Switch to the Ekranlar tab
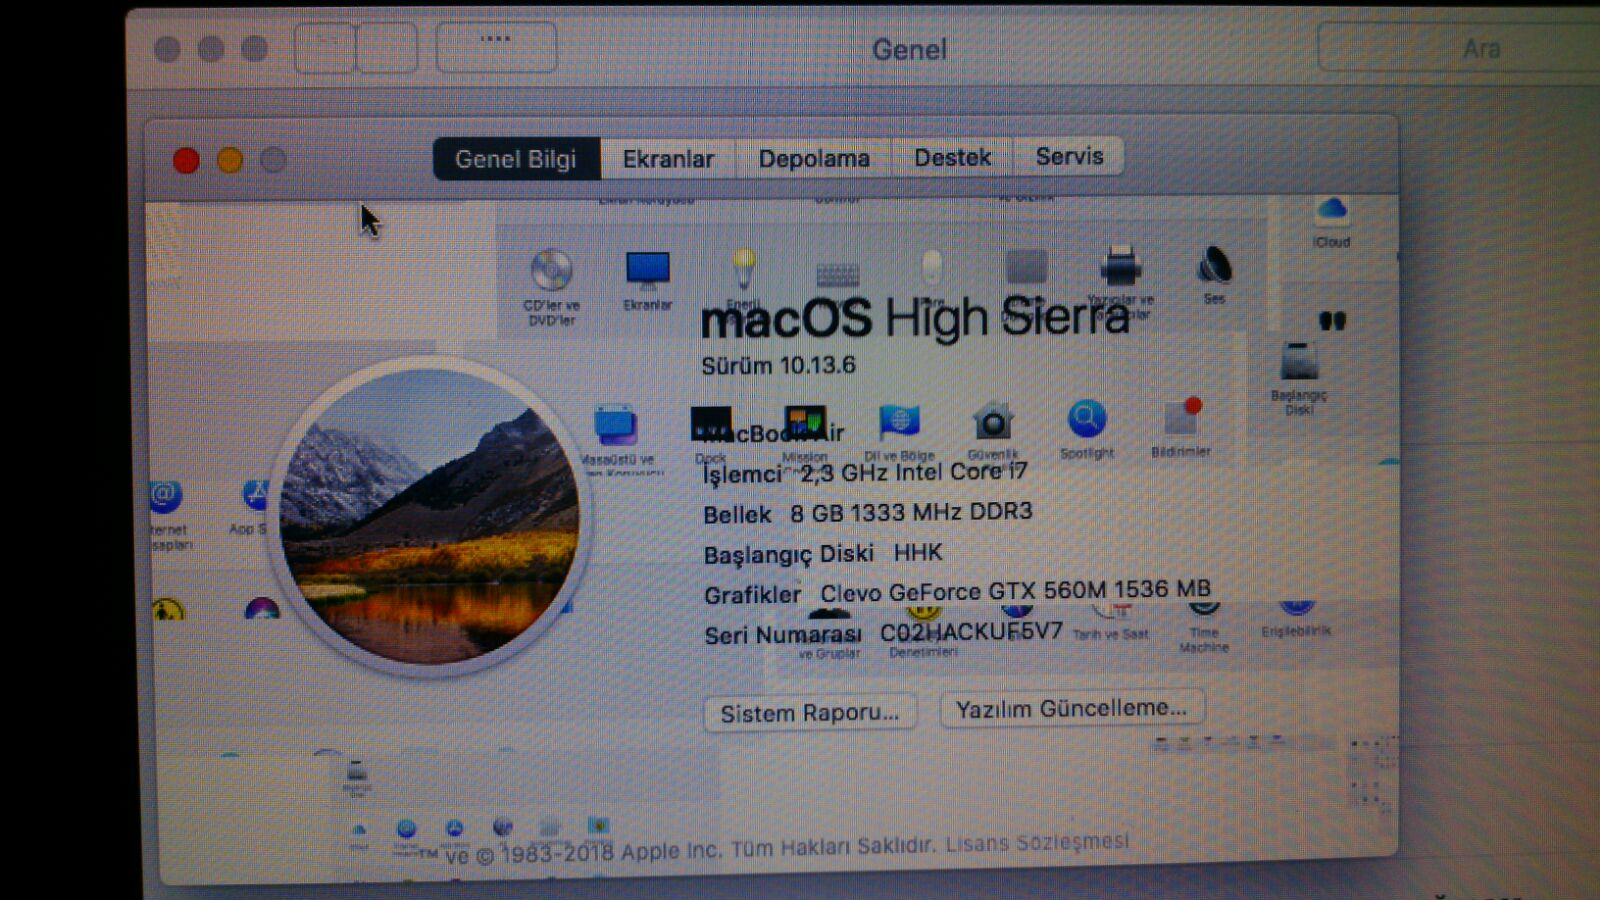This screenshot has height=900, width=1600. [x=668, y=159]
